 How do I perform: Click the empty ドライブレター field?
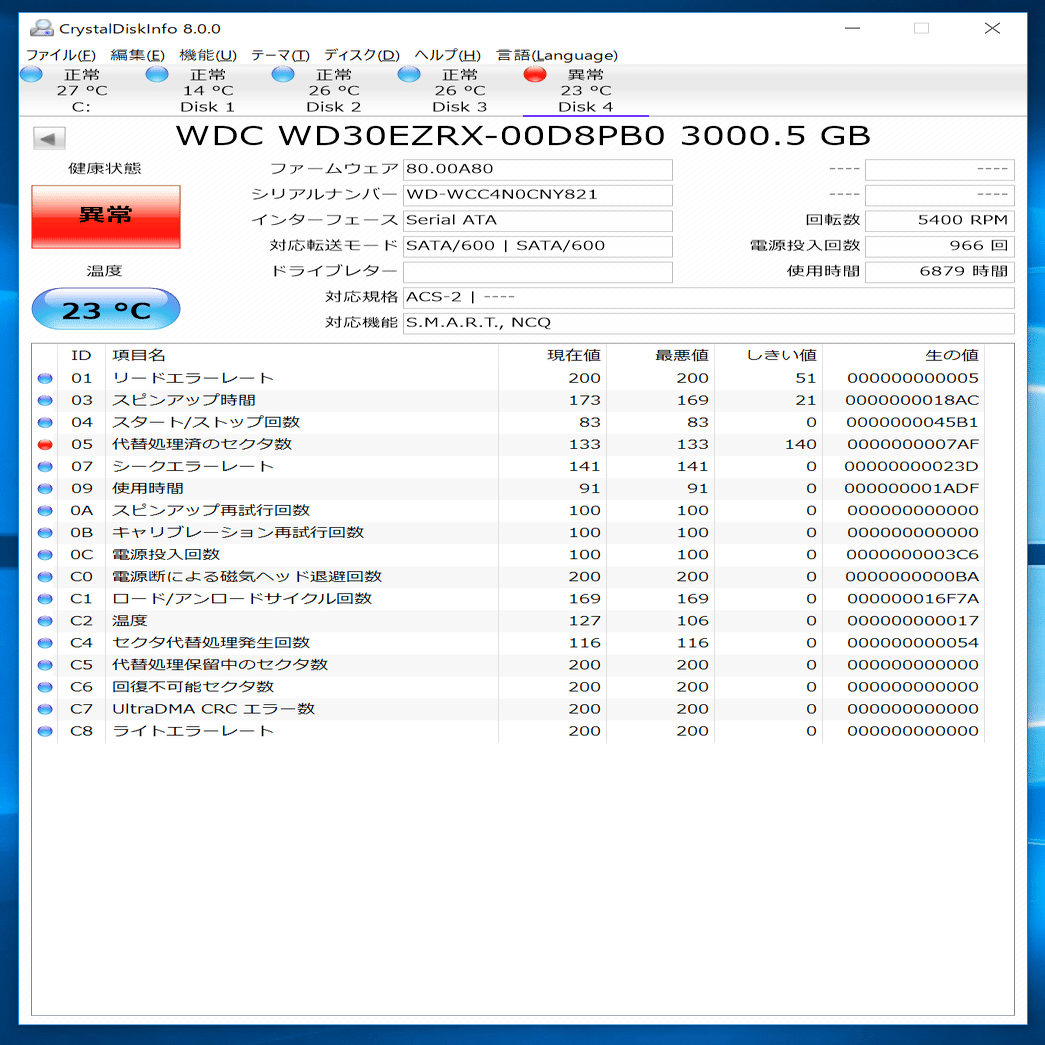coord(538,272)
